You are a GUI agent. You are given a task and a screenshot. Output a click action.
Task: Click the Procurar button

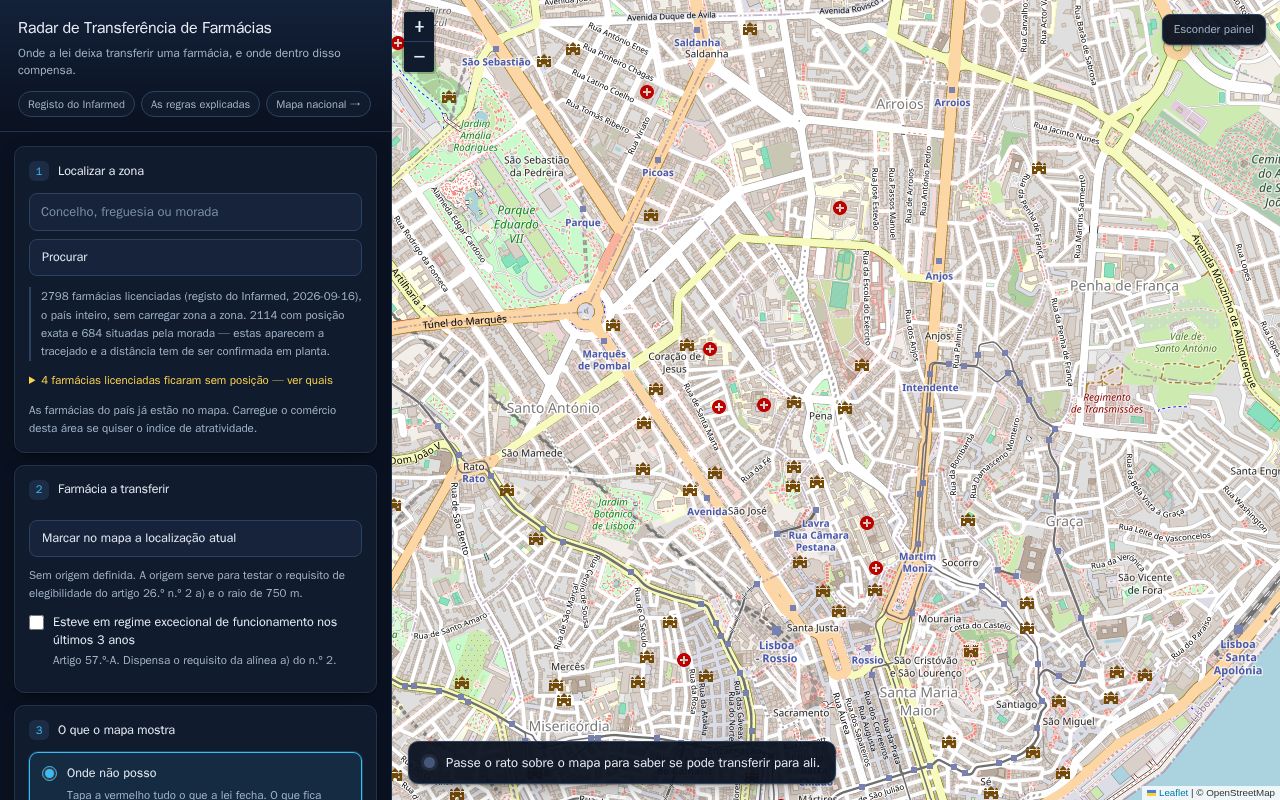195,257
